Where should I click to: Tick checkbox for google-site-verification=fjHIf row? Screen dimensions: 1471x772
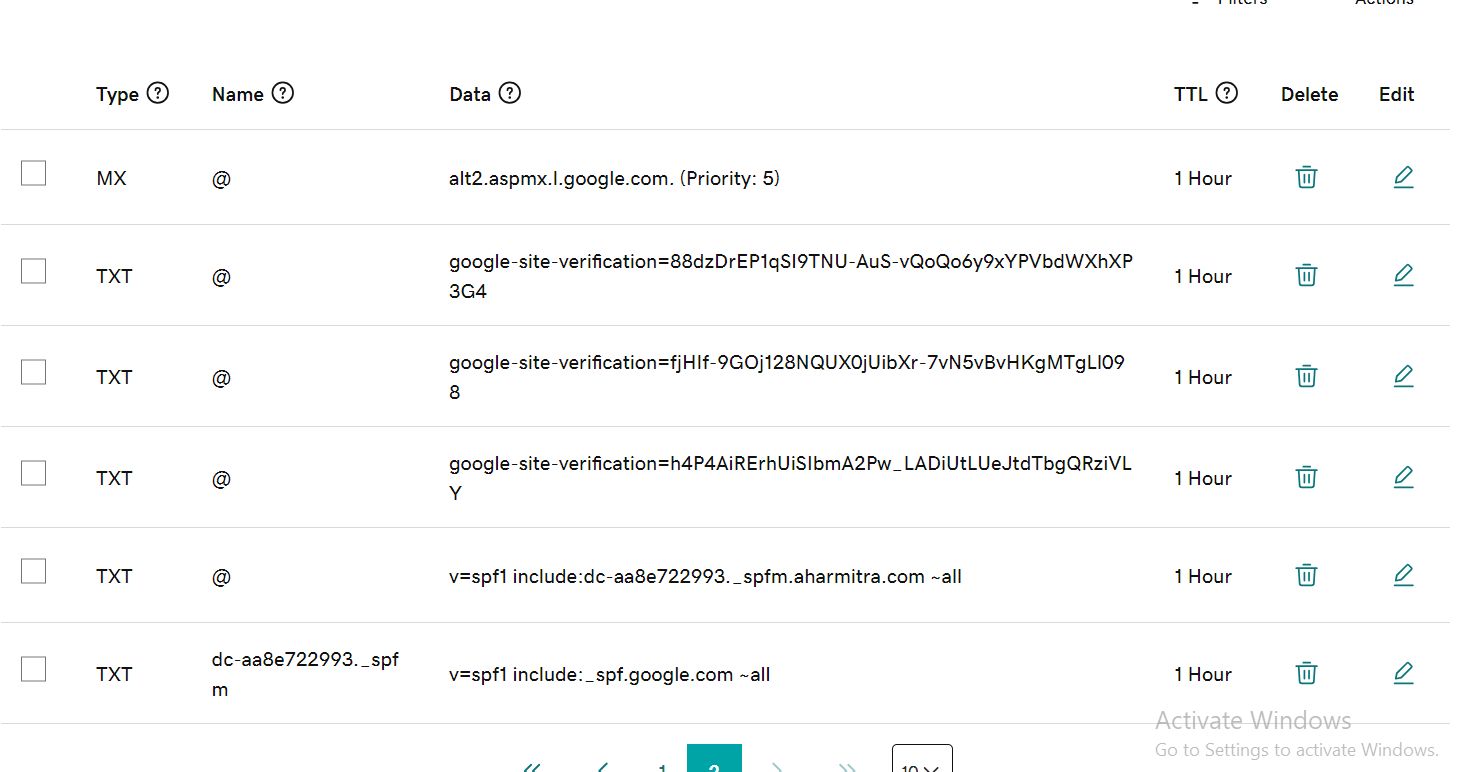click(x=33, y=372)
